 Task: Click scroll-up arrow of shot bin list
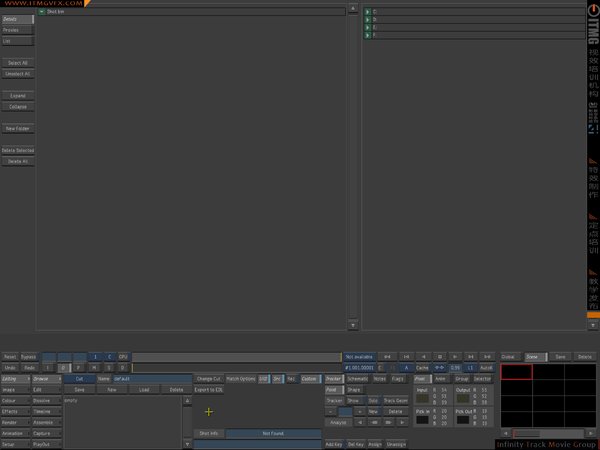353,8
